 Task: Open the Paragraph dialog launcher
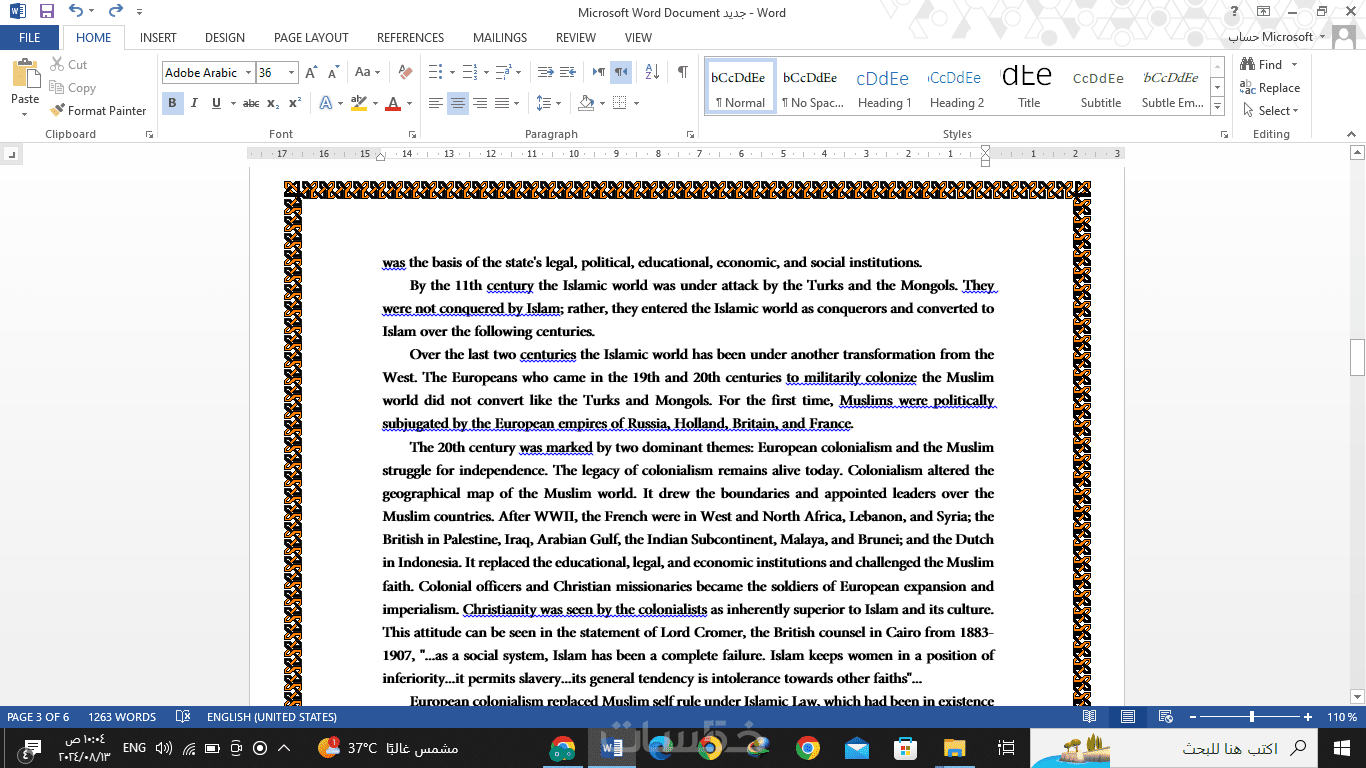pos(690,134)
